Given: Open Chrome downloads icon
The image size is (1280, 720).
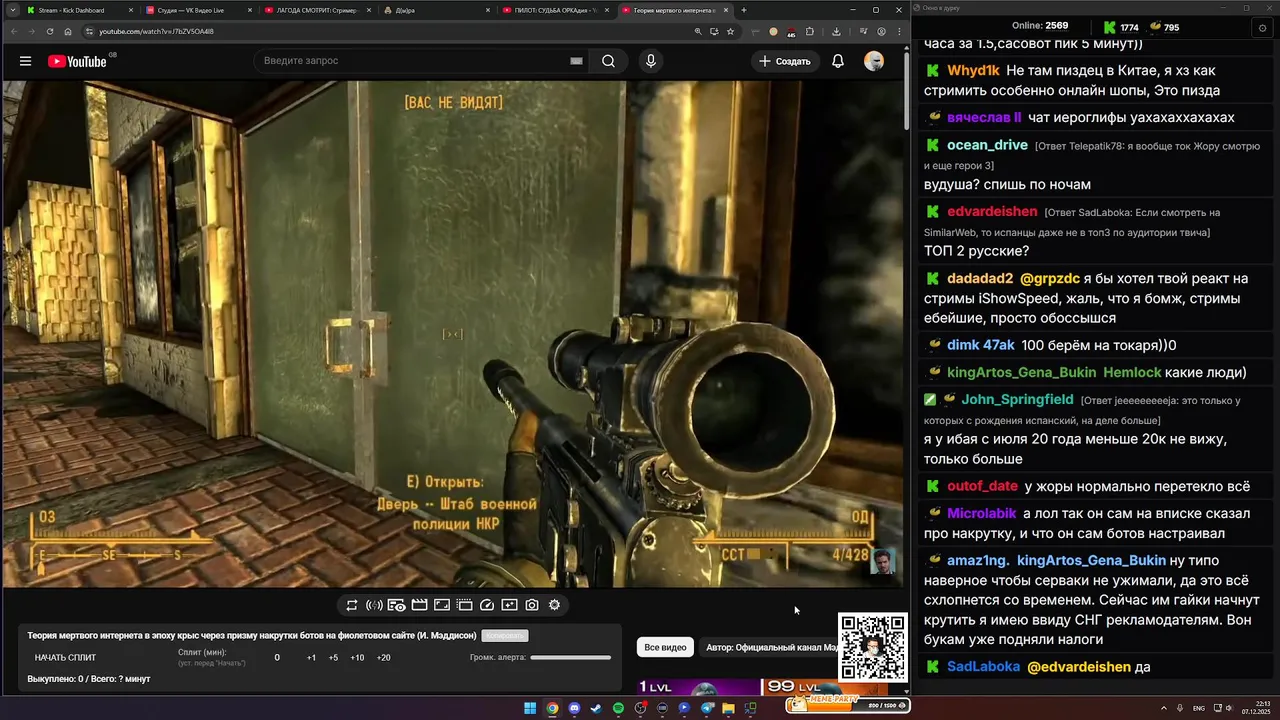Looking at the screenshot, I should [x=836, y=31].
